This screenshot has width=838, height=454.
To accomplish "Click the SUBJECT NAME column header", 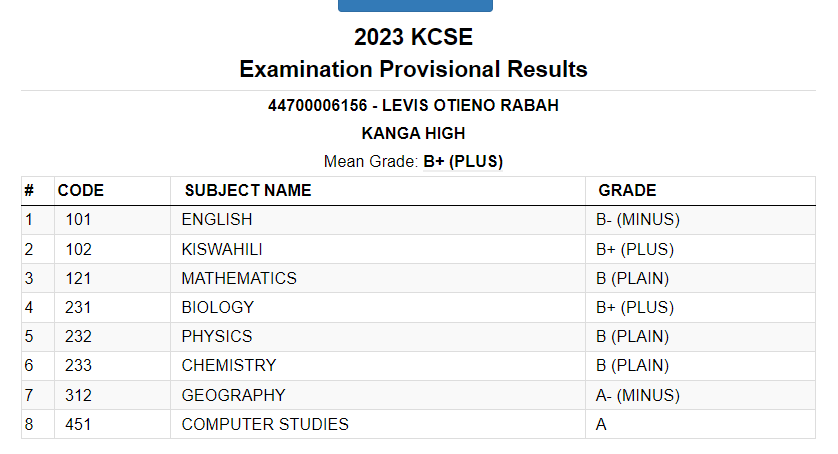I will point(248,190).
